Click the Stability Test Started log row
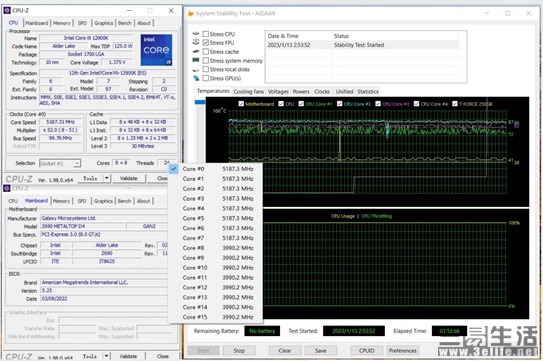This screenshot has height=361, width=543. 362,45
